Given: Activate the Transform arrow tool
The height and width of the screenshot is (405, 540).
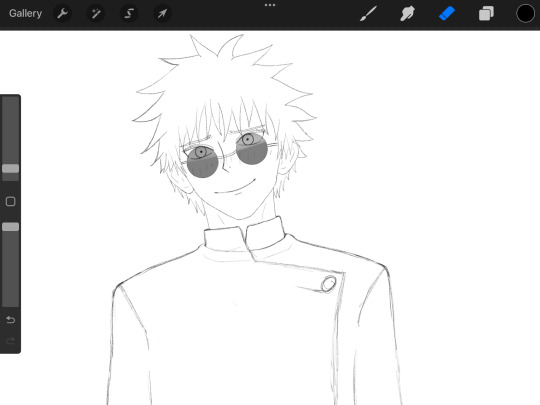Looking at the screenshot, I should [162, 13].
